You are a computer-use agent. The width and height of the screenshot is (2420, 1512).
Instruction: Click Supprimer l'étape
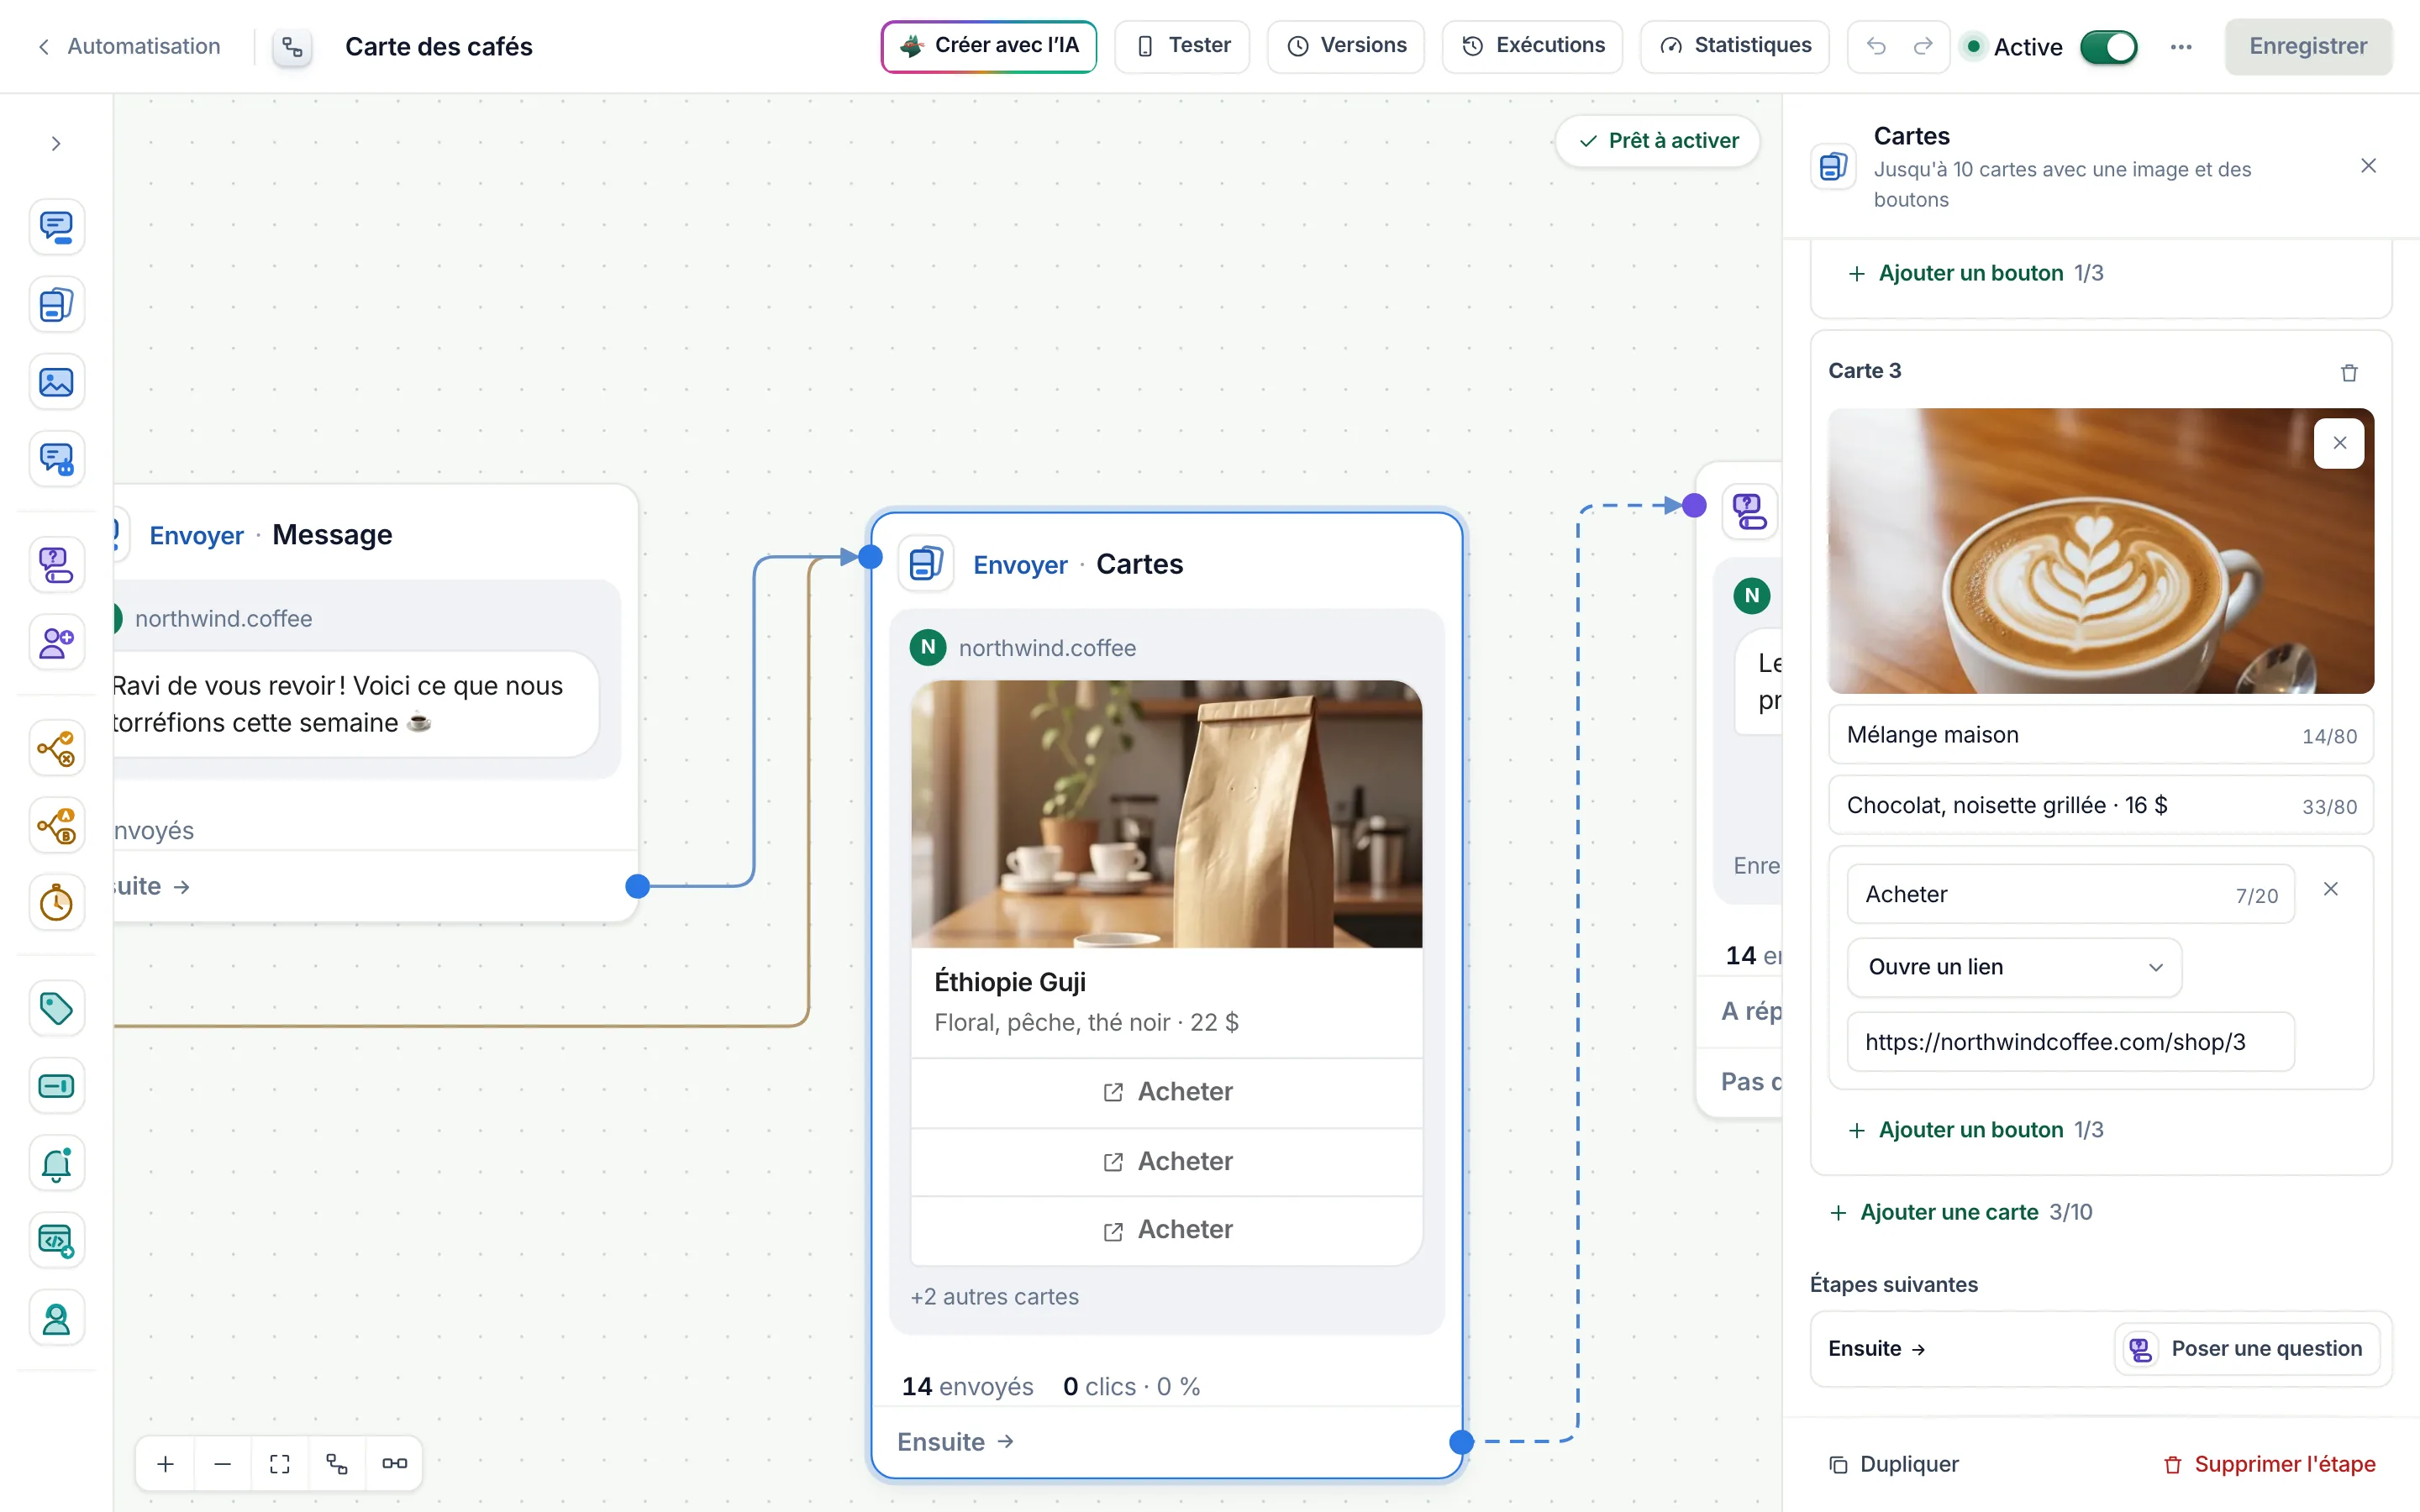2269,1464
